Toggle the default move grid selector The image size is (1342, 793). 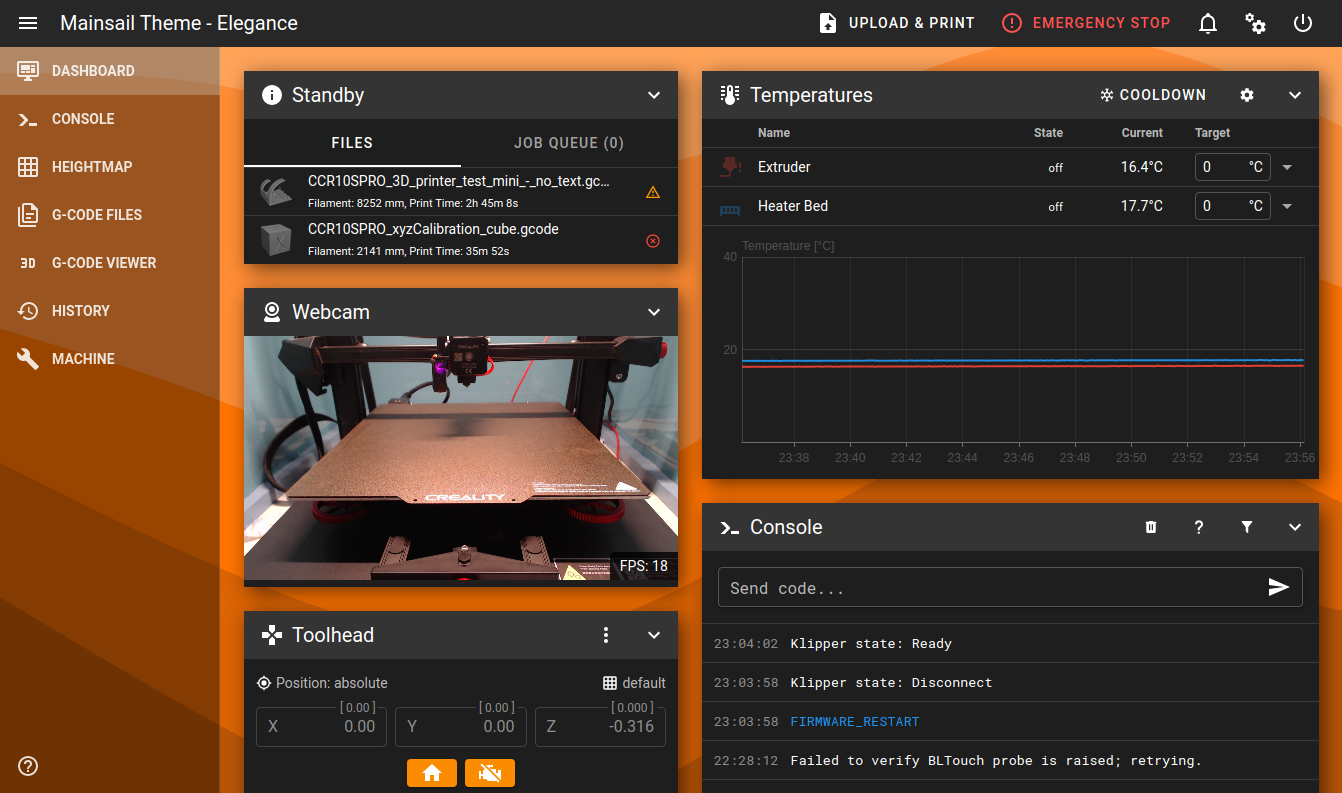click(x=633, y=682)
